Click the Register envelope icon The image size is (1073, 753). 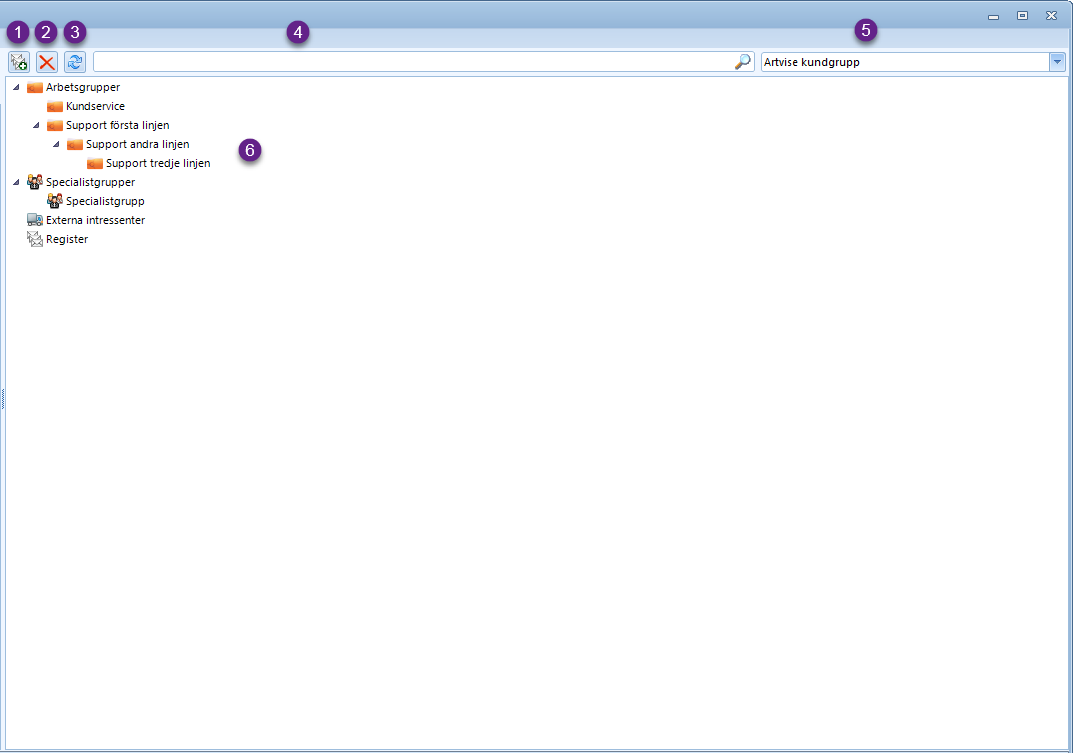pyautogui.click(x=34, y=239)
